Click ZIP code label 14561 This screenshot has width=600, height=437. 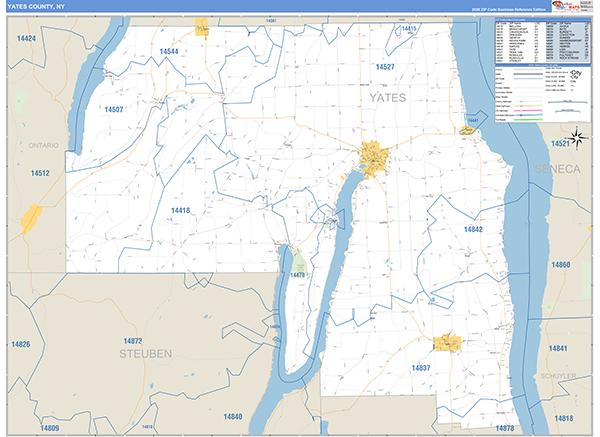271,20
